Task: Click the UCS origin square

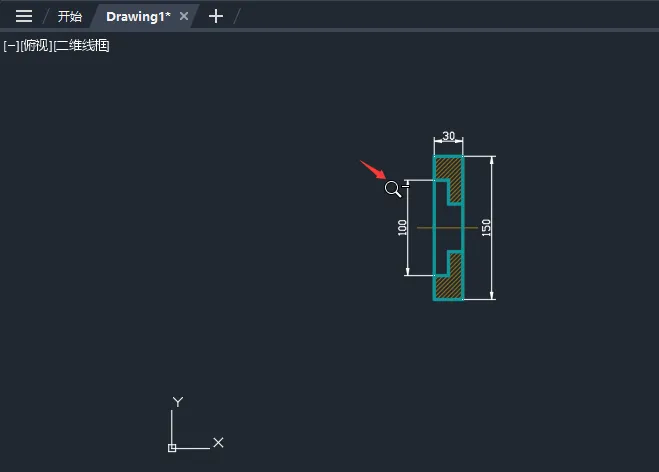Action: point(172,448)
